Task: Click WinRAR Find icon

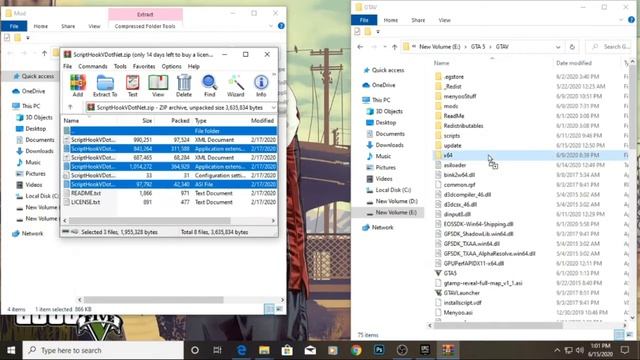Action: (209, 86)
